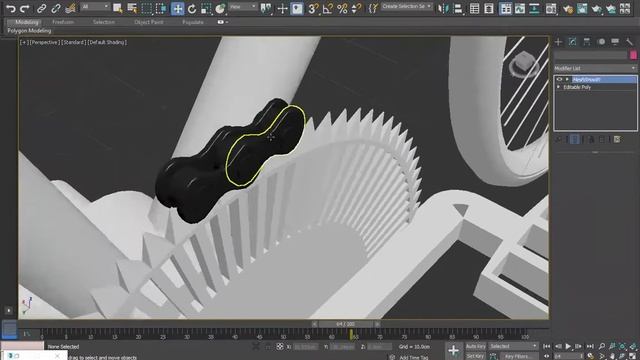Open the Rendered Frame Window icon
The image size is (640, 360).
(x=582, y=8)
